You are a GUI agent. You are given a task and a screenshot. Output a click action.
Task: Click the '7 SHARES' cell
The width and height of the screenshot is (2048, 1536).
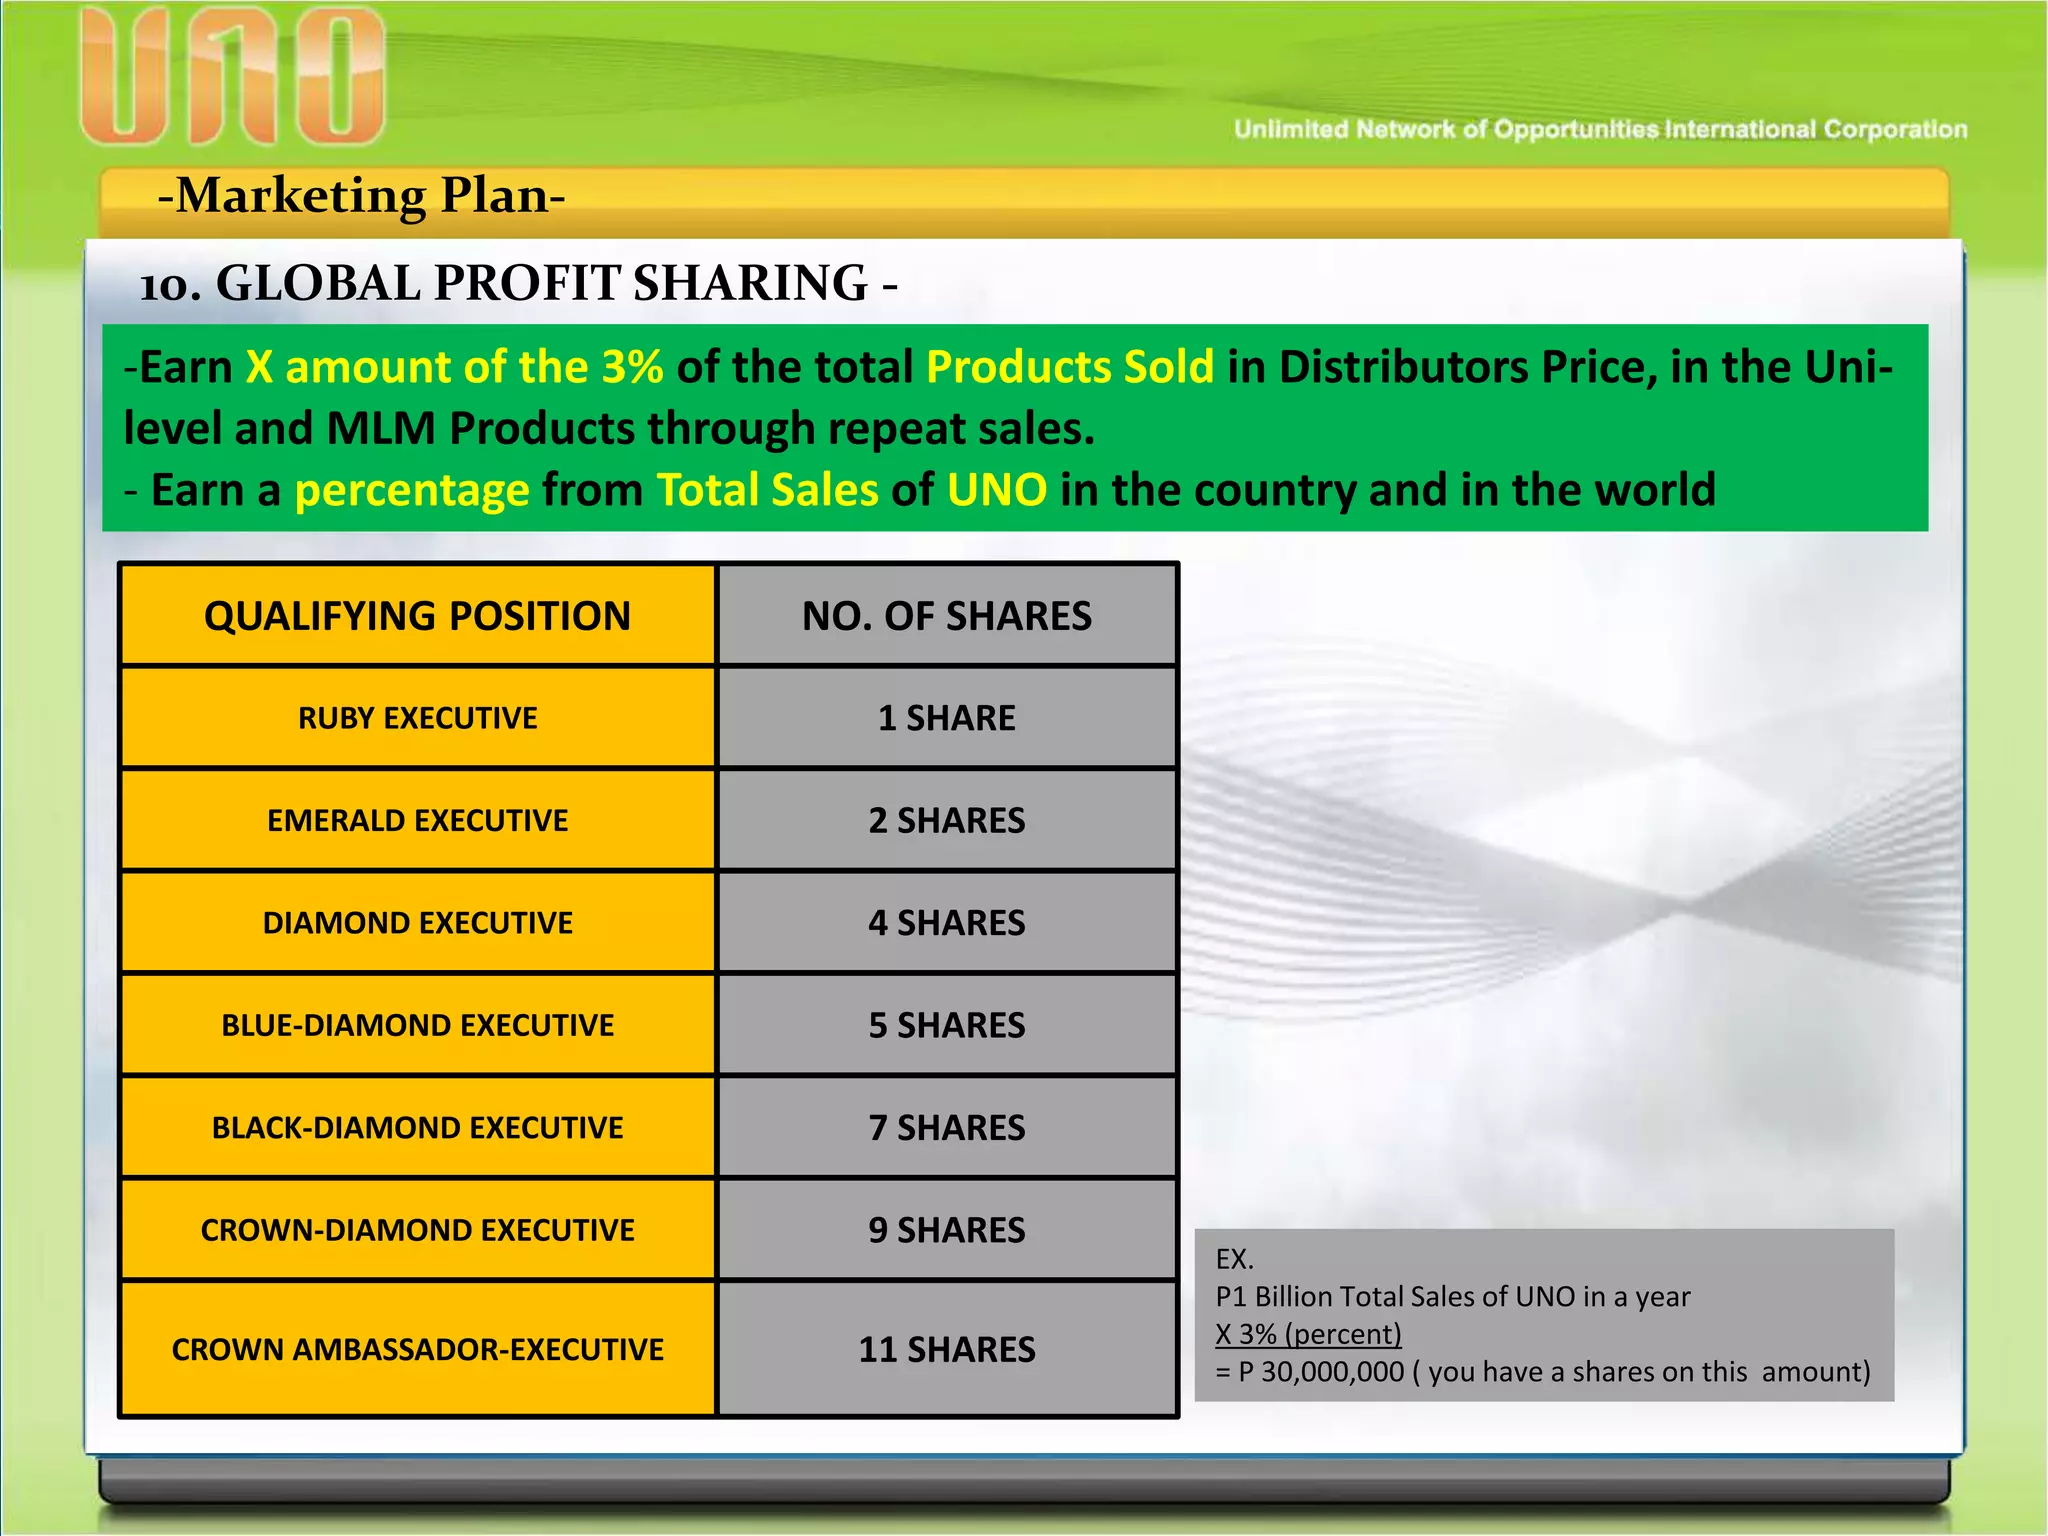947,1127
